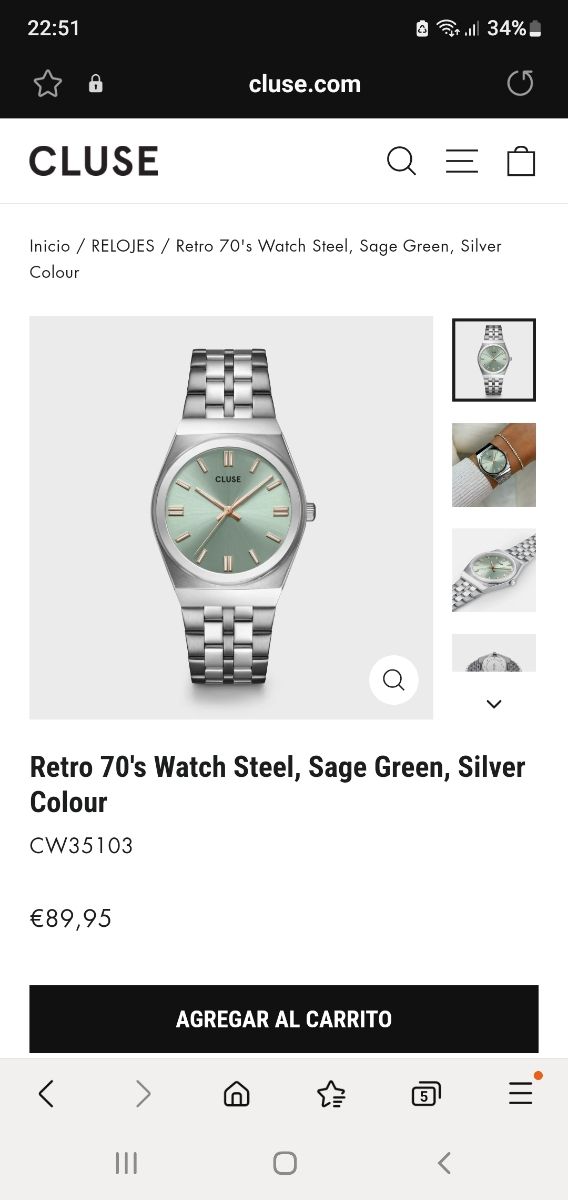Open the Inicio breadcrumb link
The height and width of the screenshot is (1200, 568).
(50, 246)
